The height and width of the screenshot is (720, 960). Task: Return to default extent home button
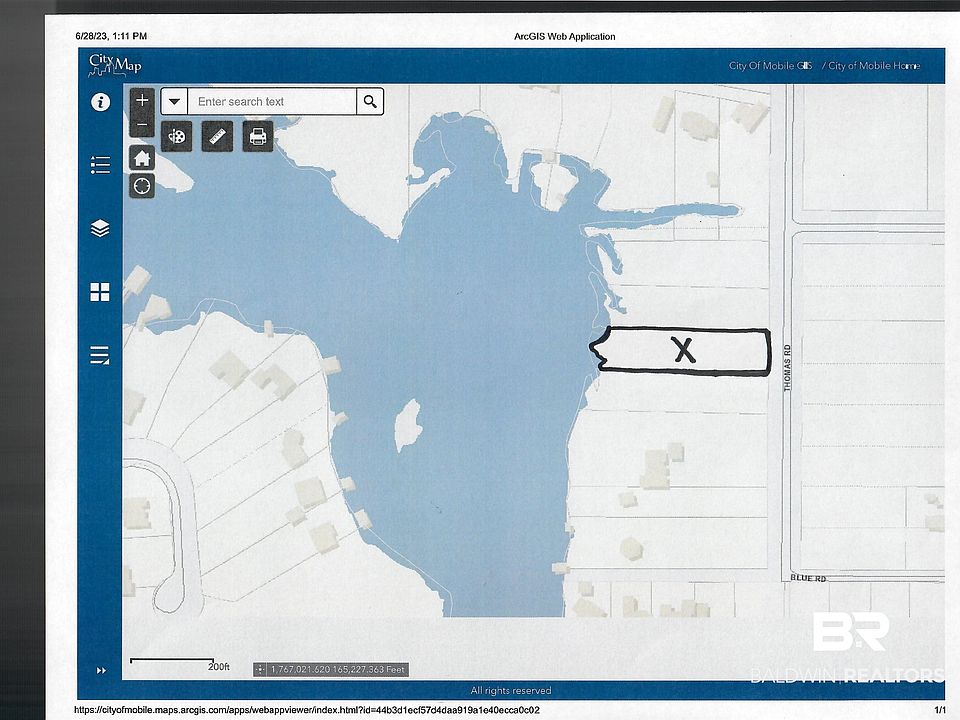(x=142, y=158)
